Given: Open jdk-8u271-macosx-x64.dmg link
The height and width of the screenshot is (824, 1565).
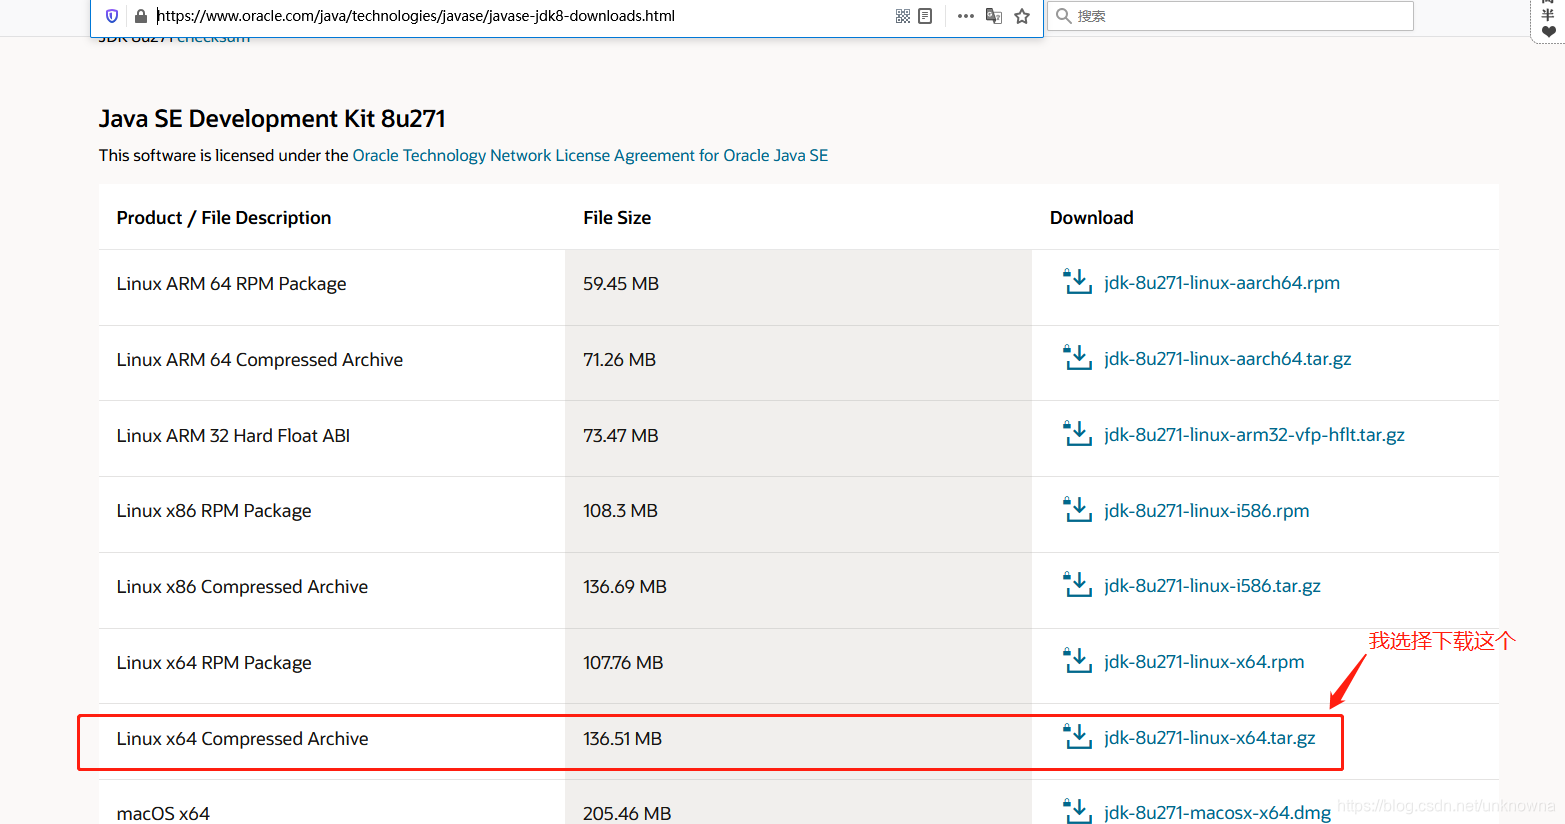Looking at the screenshot, I should [1217, 812].
